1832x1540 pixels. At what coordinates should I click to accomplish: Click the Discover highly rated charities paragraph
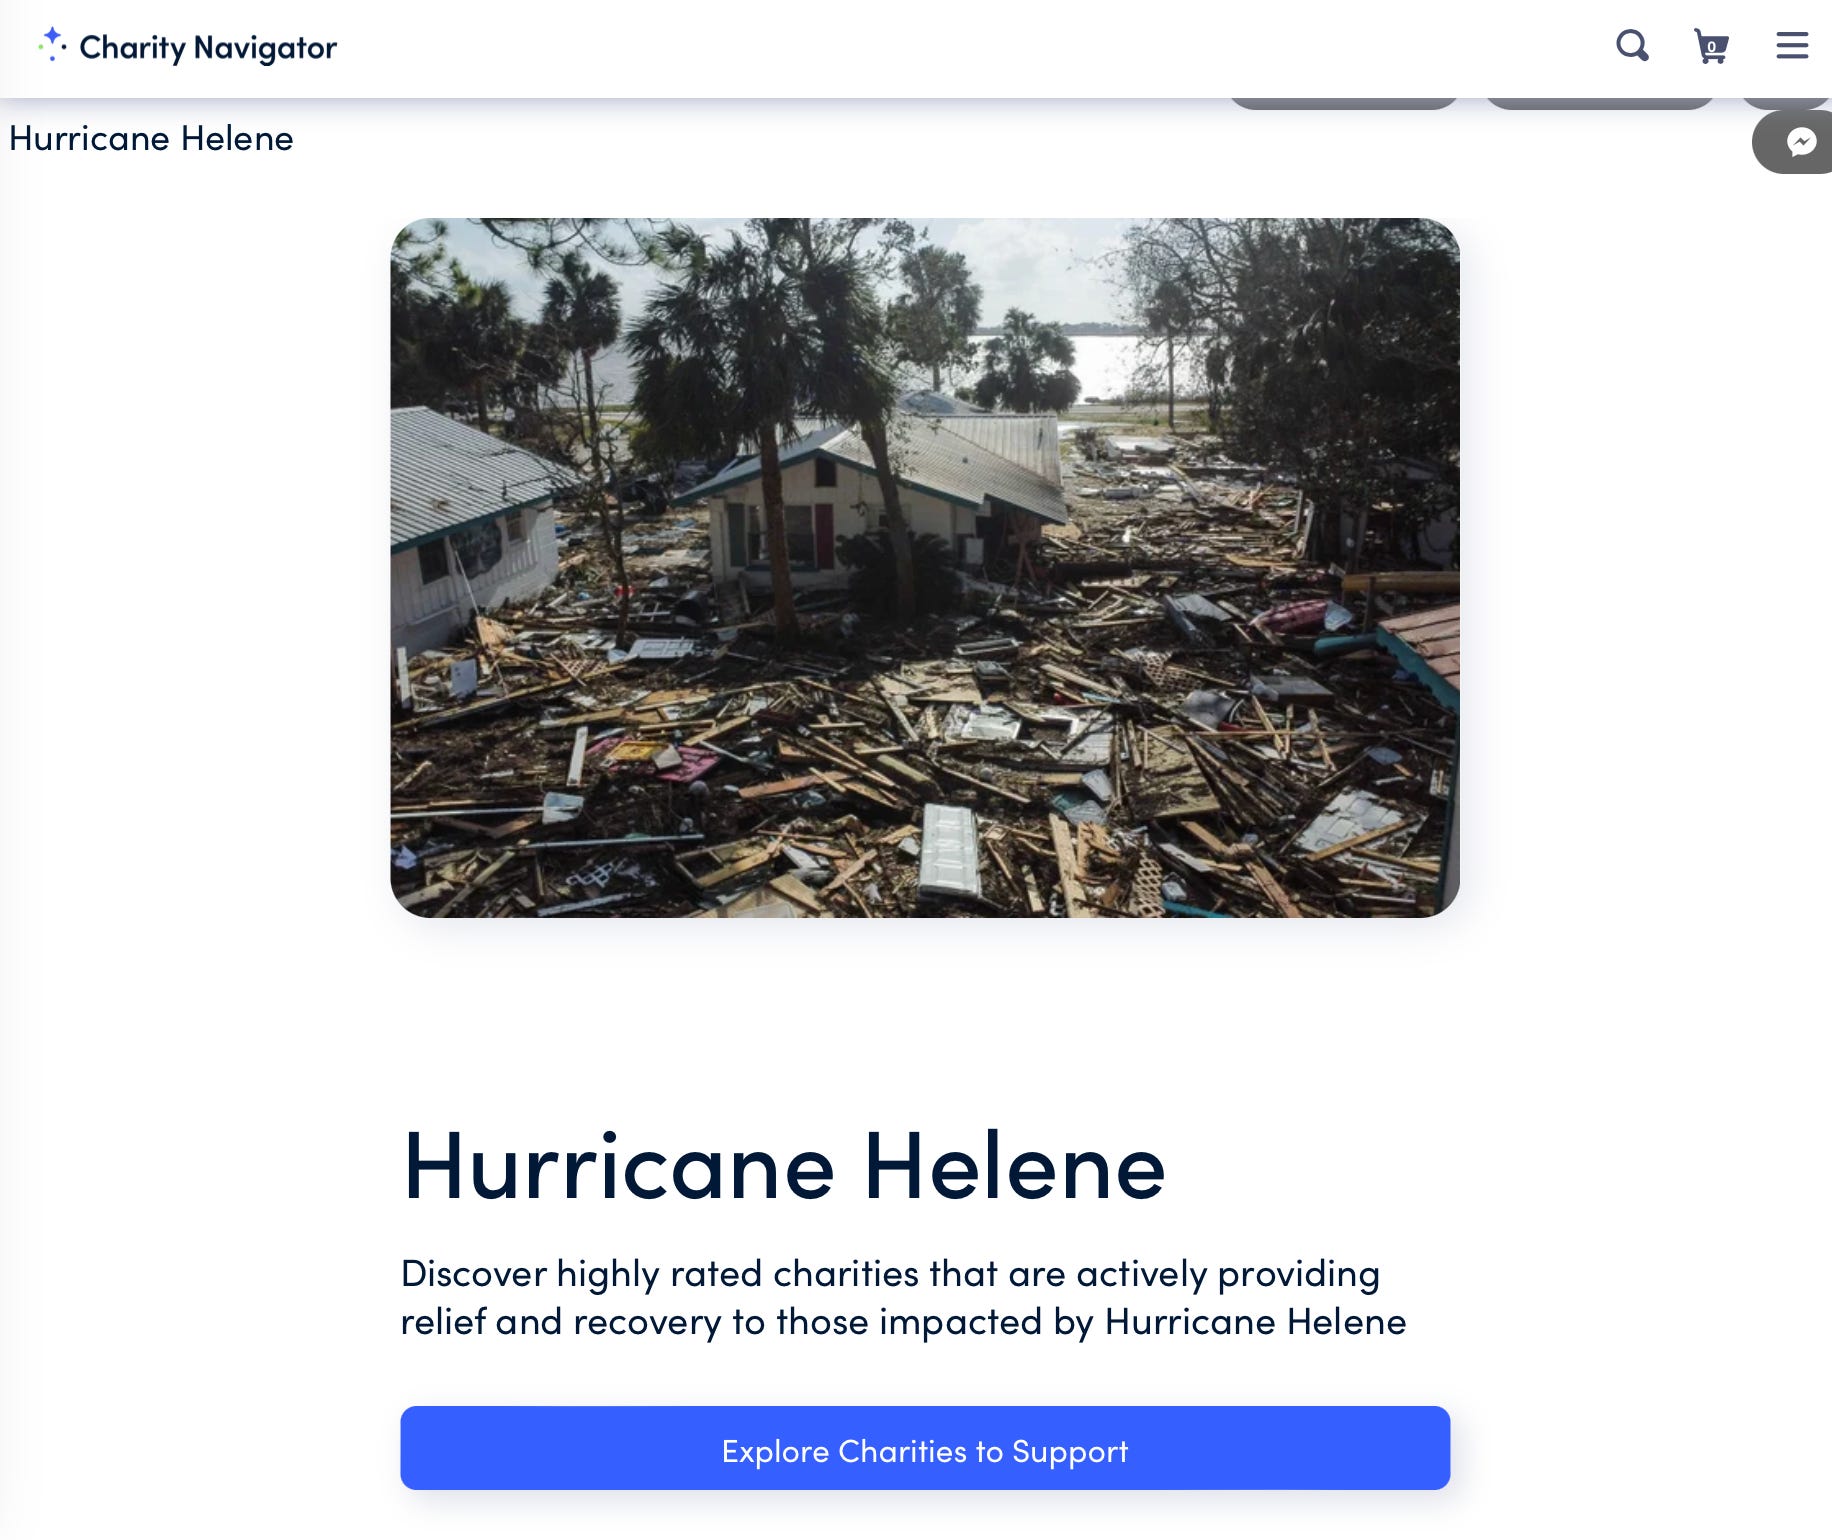click(903, 1297)
